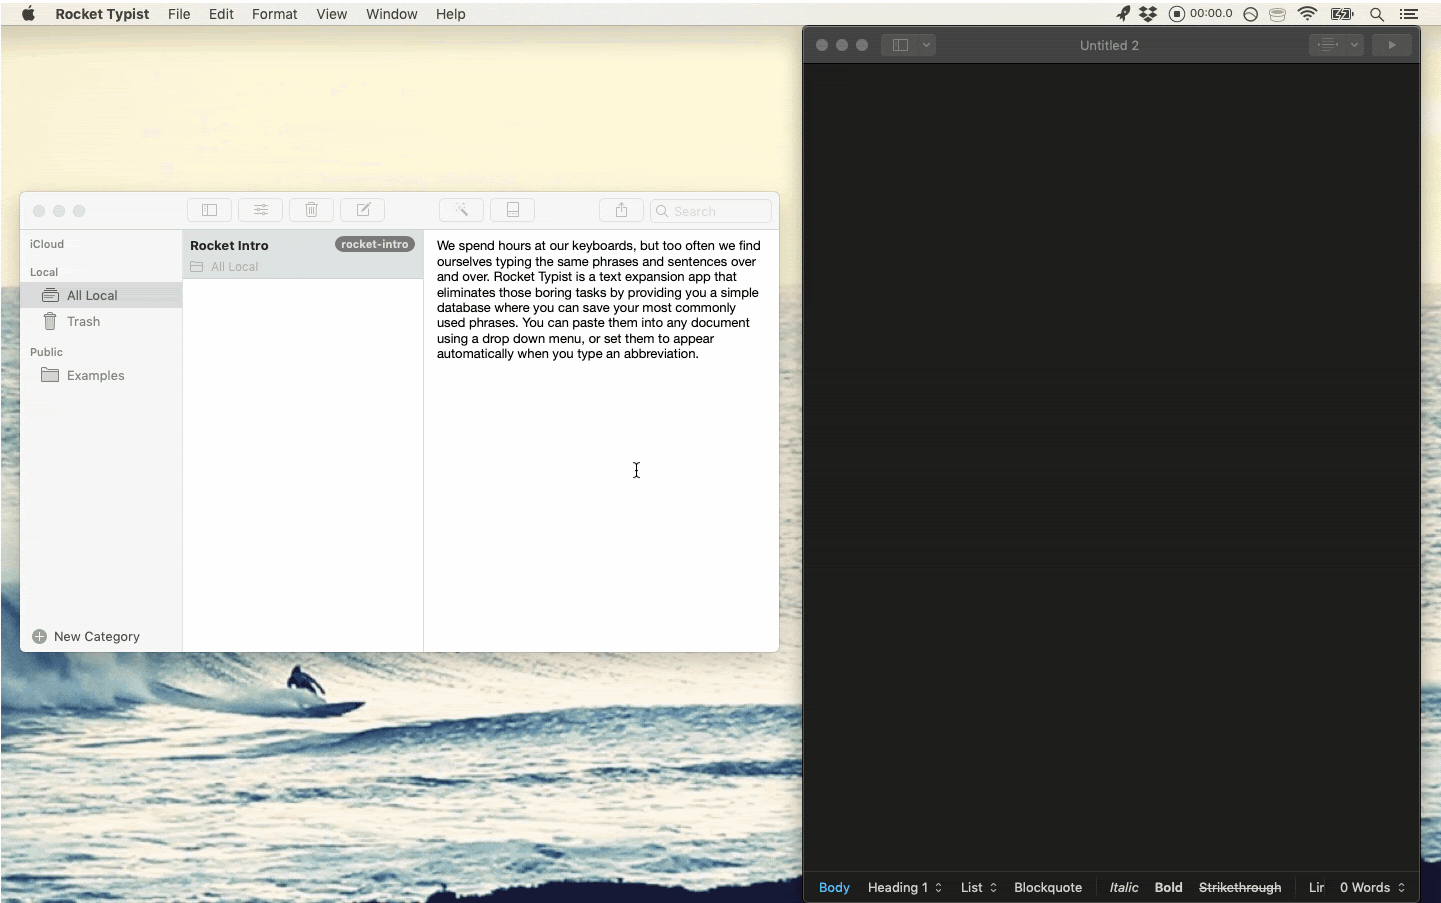Click the rocket menu bar icon
Viewport: 1441px width, 903px height.
pyautogui.click(x=1123, y=14)
